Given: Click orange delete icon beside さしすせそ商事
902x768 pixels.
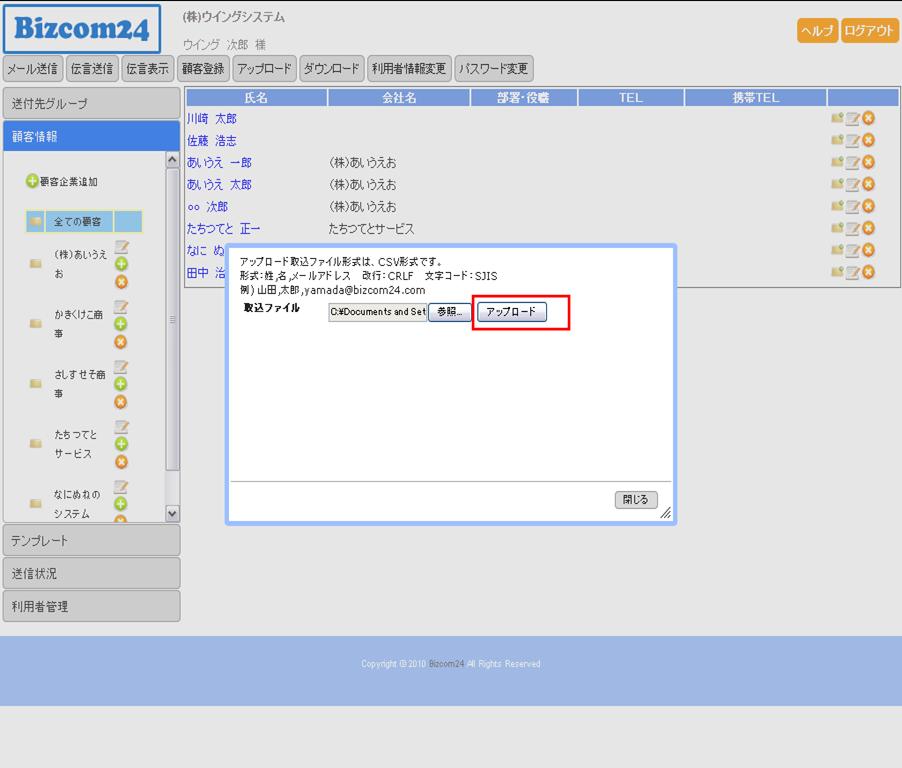Looking at the screenshot, I should (121, 402).
